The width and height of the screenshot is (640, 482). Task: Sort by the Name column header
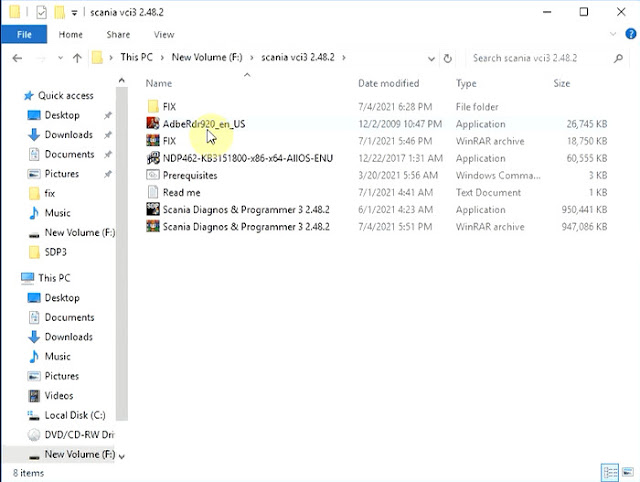point(159,83)
